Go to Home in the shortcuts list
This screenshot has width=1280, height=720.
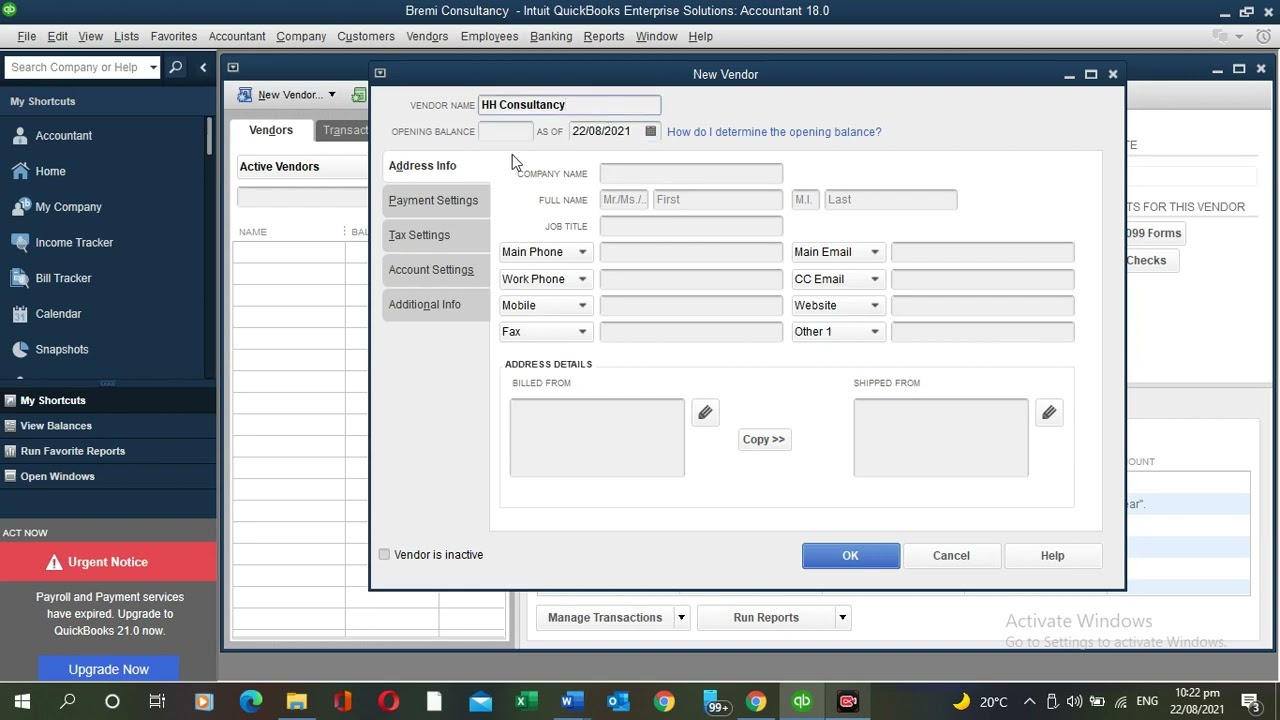click(x=50, y=171)
